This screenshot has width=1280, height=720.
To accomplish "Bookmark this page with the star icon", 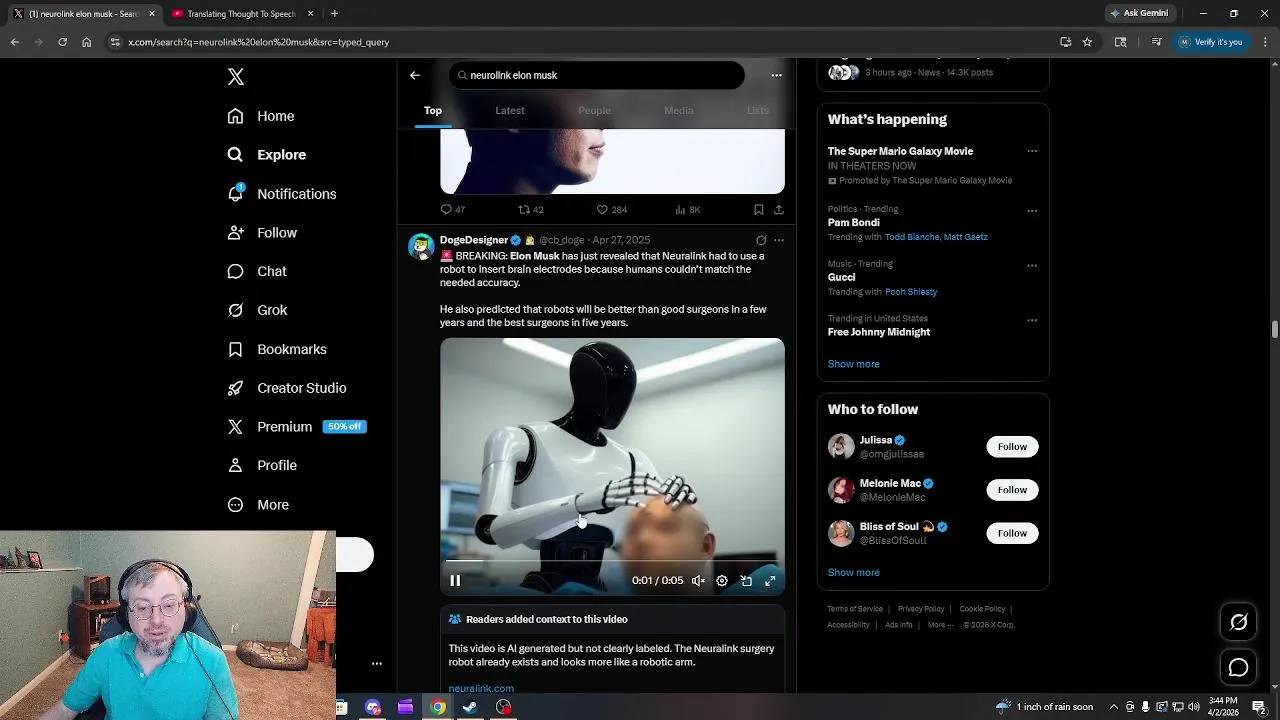I will click(1087, 42).
